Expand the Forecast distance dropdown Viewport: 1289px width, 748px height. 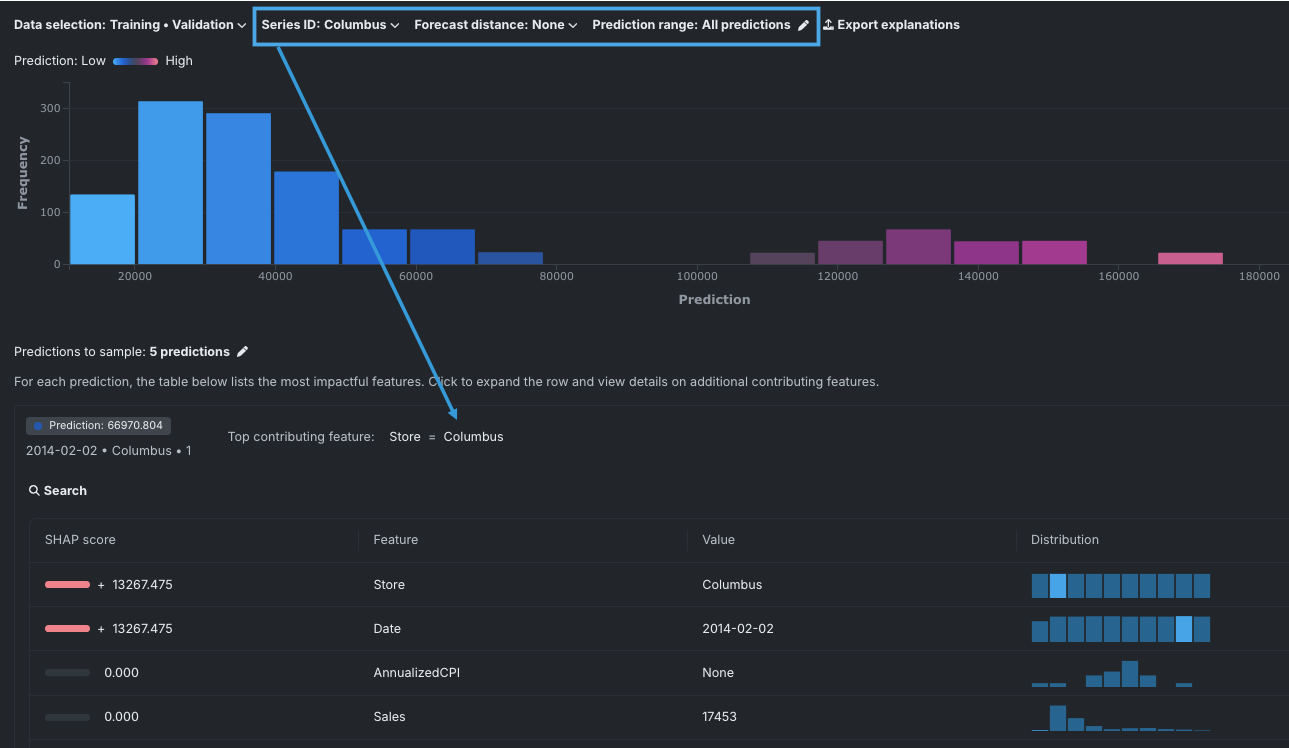click(495, 25)
